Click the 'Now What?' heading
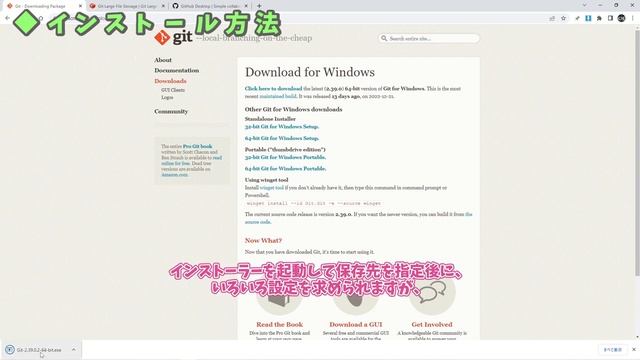The width and height of the screenshot is (640, 360). pos(263,240)
